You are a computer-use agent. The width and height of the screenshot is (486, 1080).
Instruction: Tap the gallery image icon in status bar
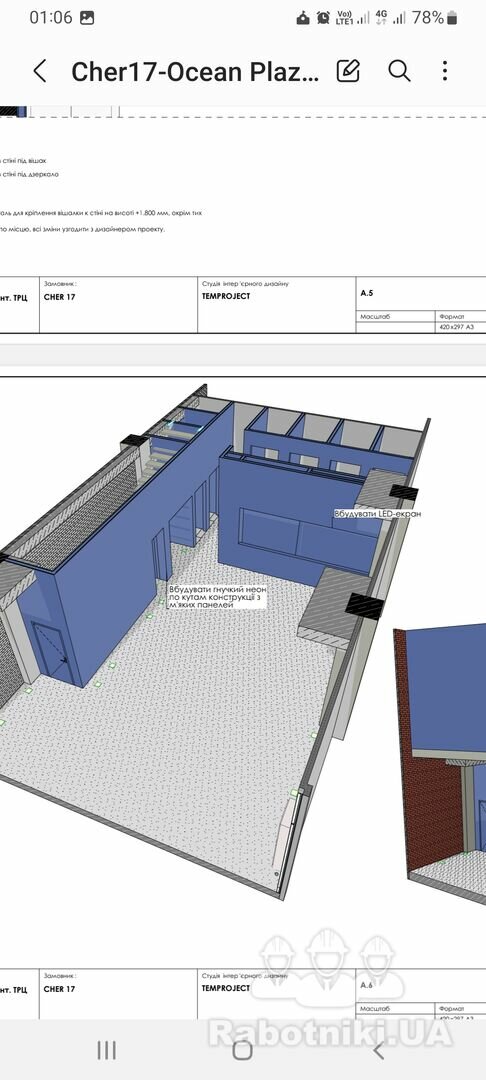pyautogui.click(x=87, y=19)
